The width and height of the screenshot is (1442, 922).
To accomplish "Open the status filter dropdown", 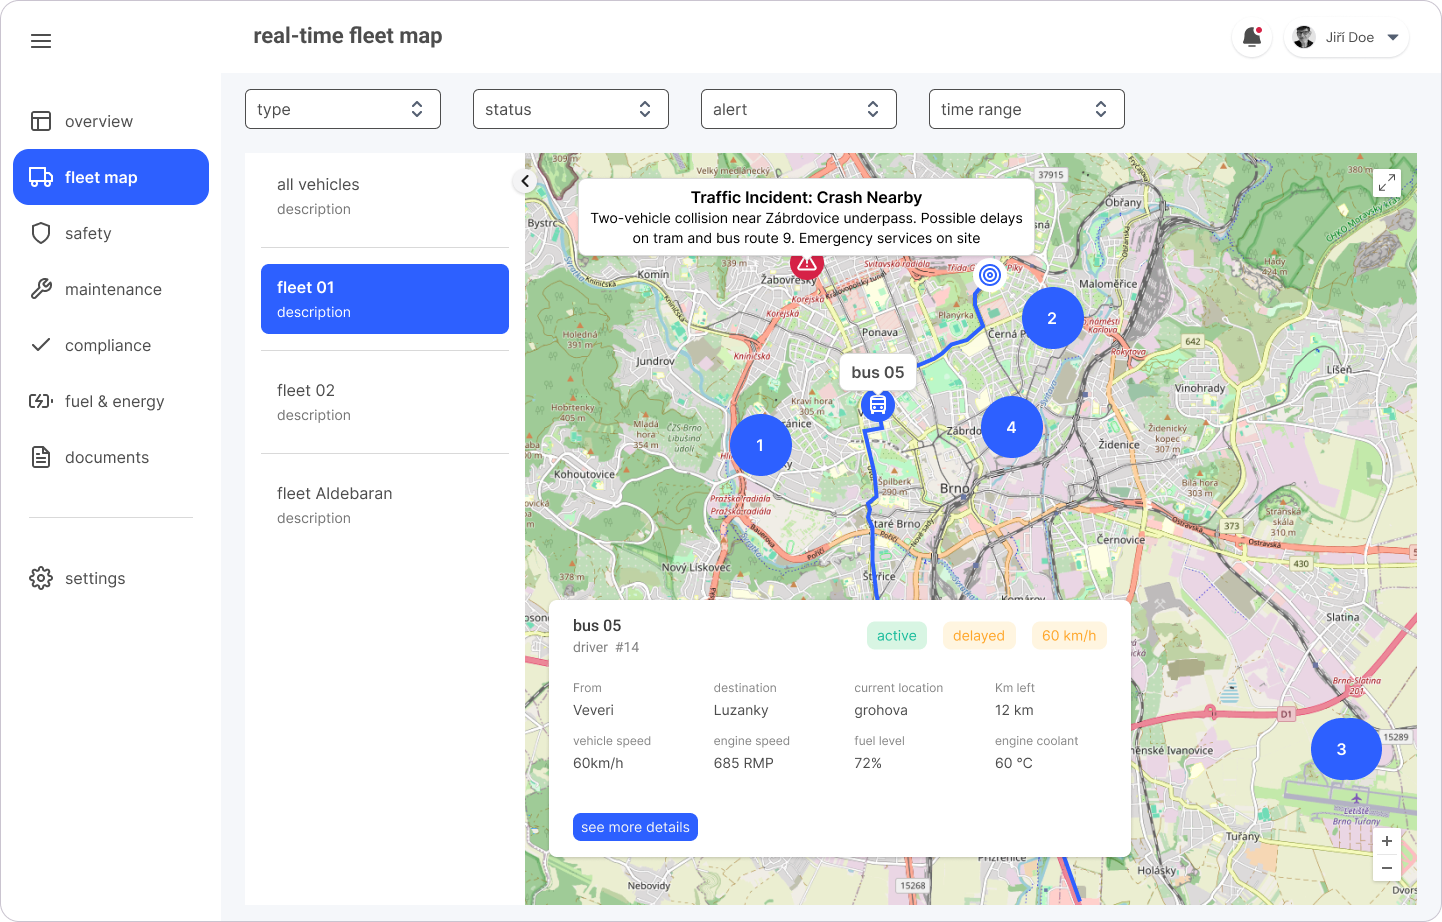I will [x=570, y=109].
